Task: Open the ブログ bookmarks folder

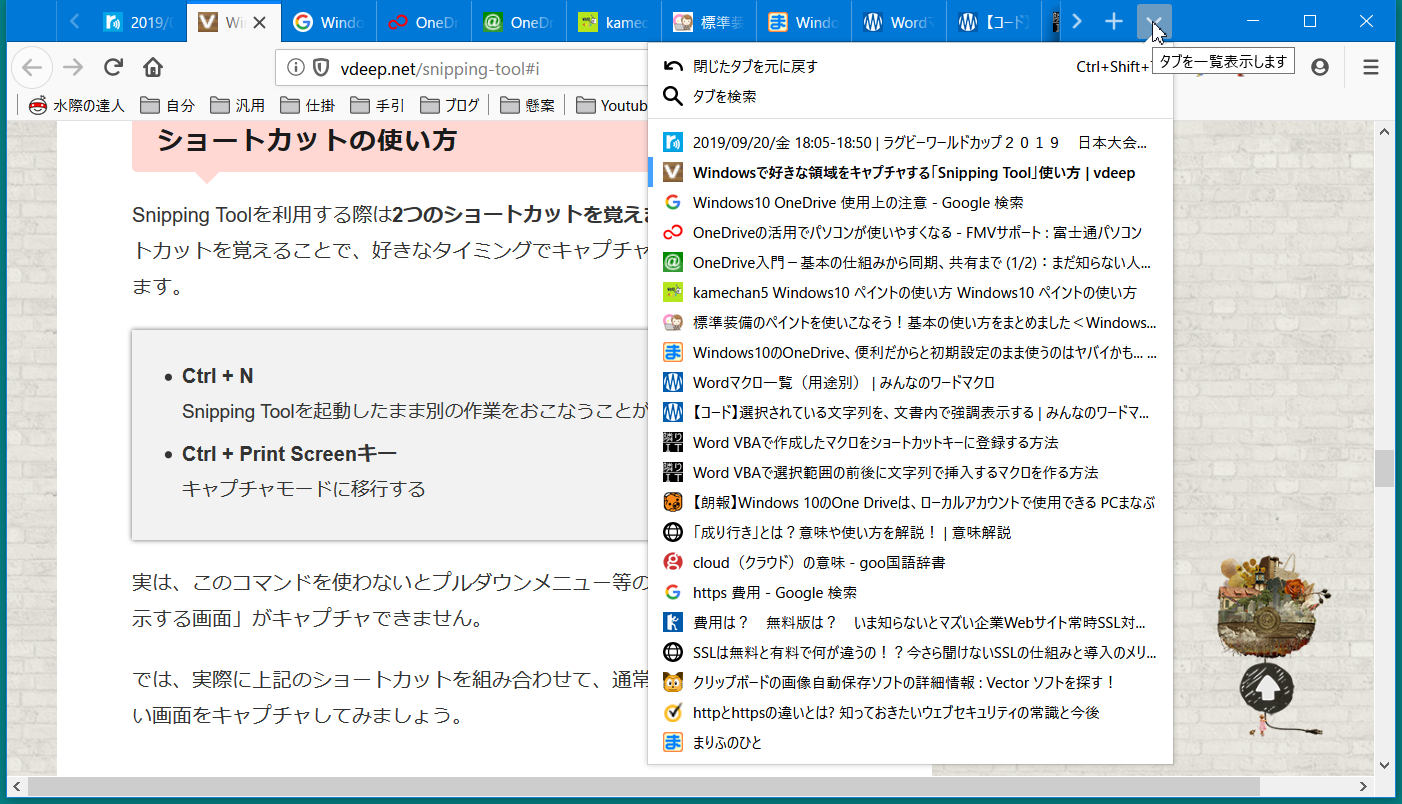Action: 450,105
